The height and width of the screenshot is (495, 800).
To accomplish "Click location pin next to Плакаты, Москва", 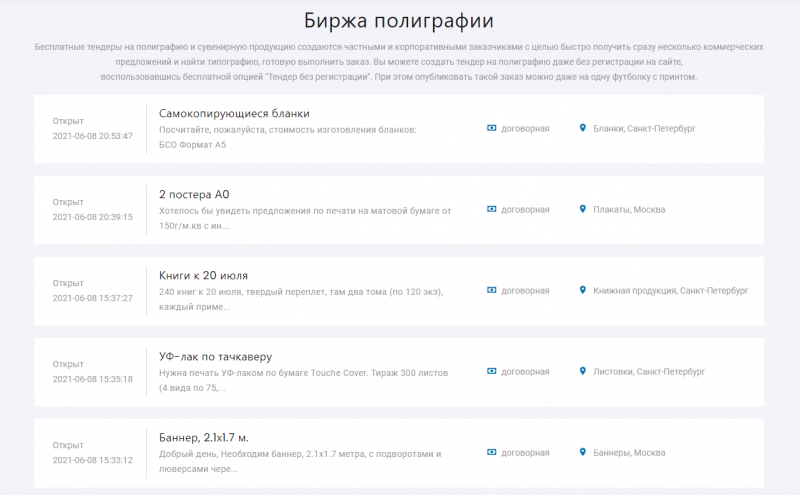I will pos(582,210).
